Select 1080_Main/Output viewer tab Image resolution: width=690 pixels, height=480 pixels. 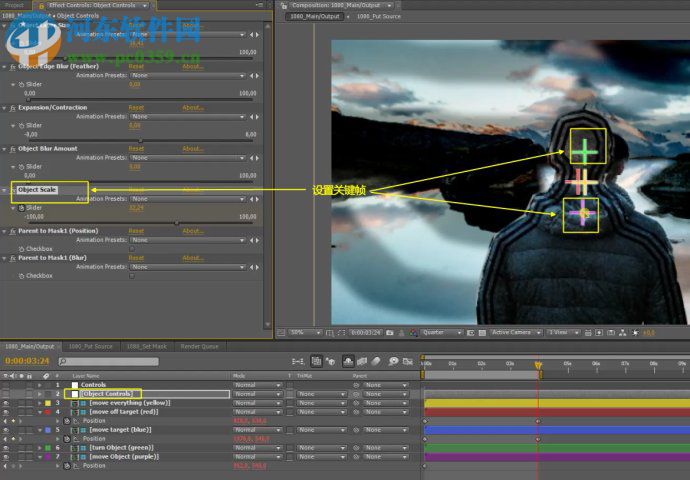315,17
